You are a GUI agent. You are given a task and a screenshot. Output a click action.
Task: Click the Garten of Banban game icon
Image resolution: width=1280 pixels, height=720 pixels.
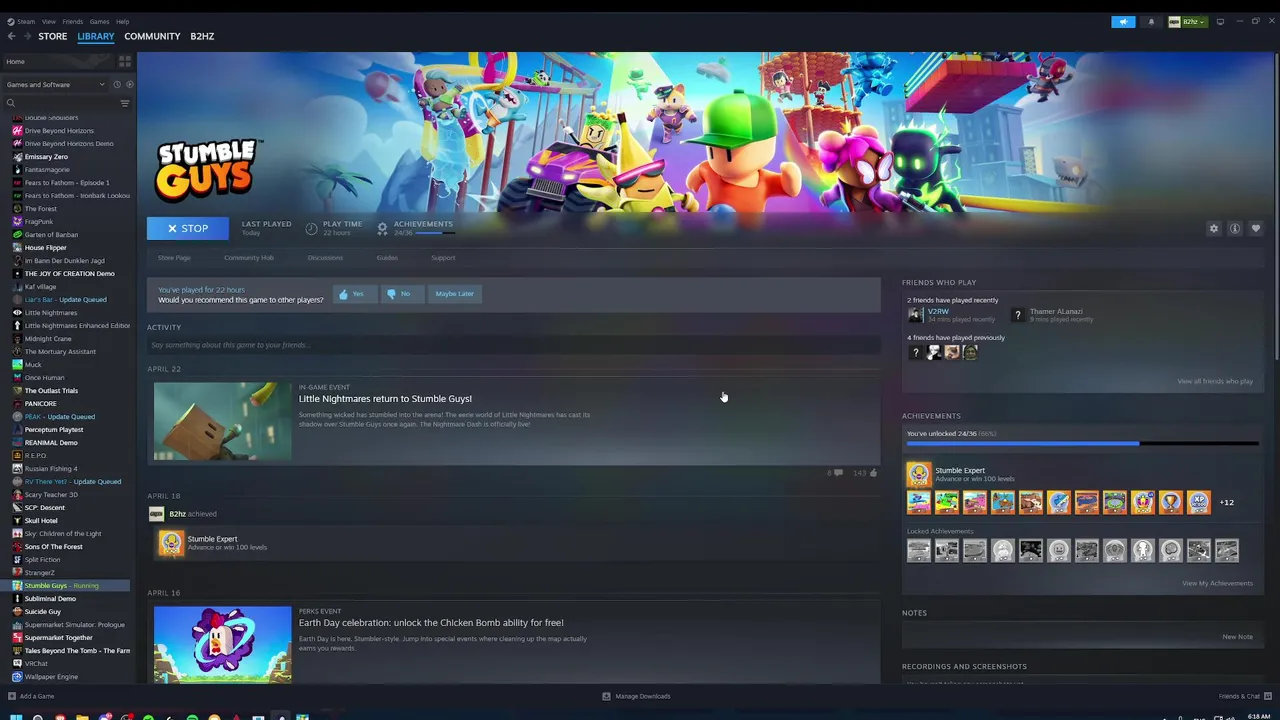click(17, 234)
